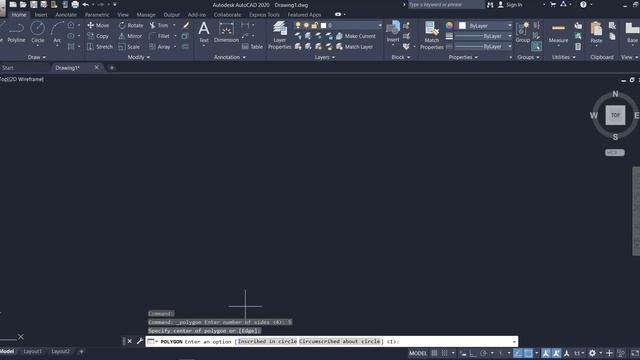The width and height of the screenshot is (640, 360).
Task: Click the Undo arrow
Action: (86, 4)
